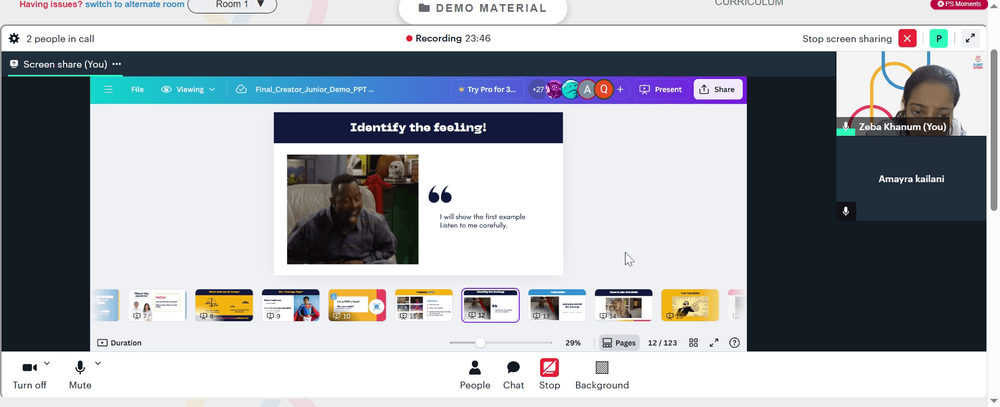Open the Canva File menu
The image size is (1000, 407).
click(x=137, y=89)
